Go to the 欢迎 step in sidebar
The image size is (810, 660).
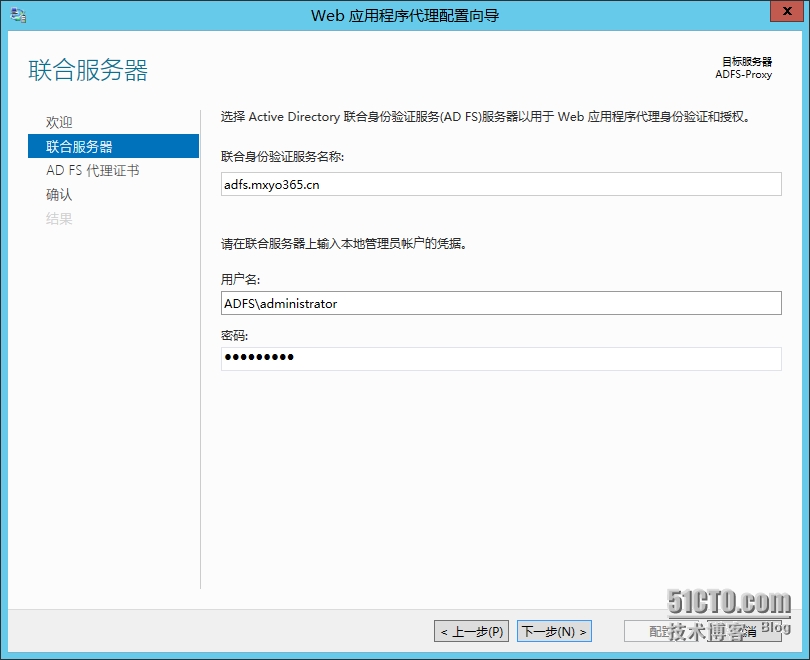(59, 122)
